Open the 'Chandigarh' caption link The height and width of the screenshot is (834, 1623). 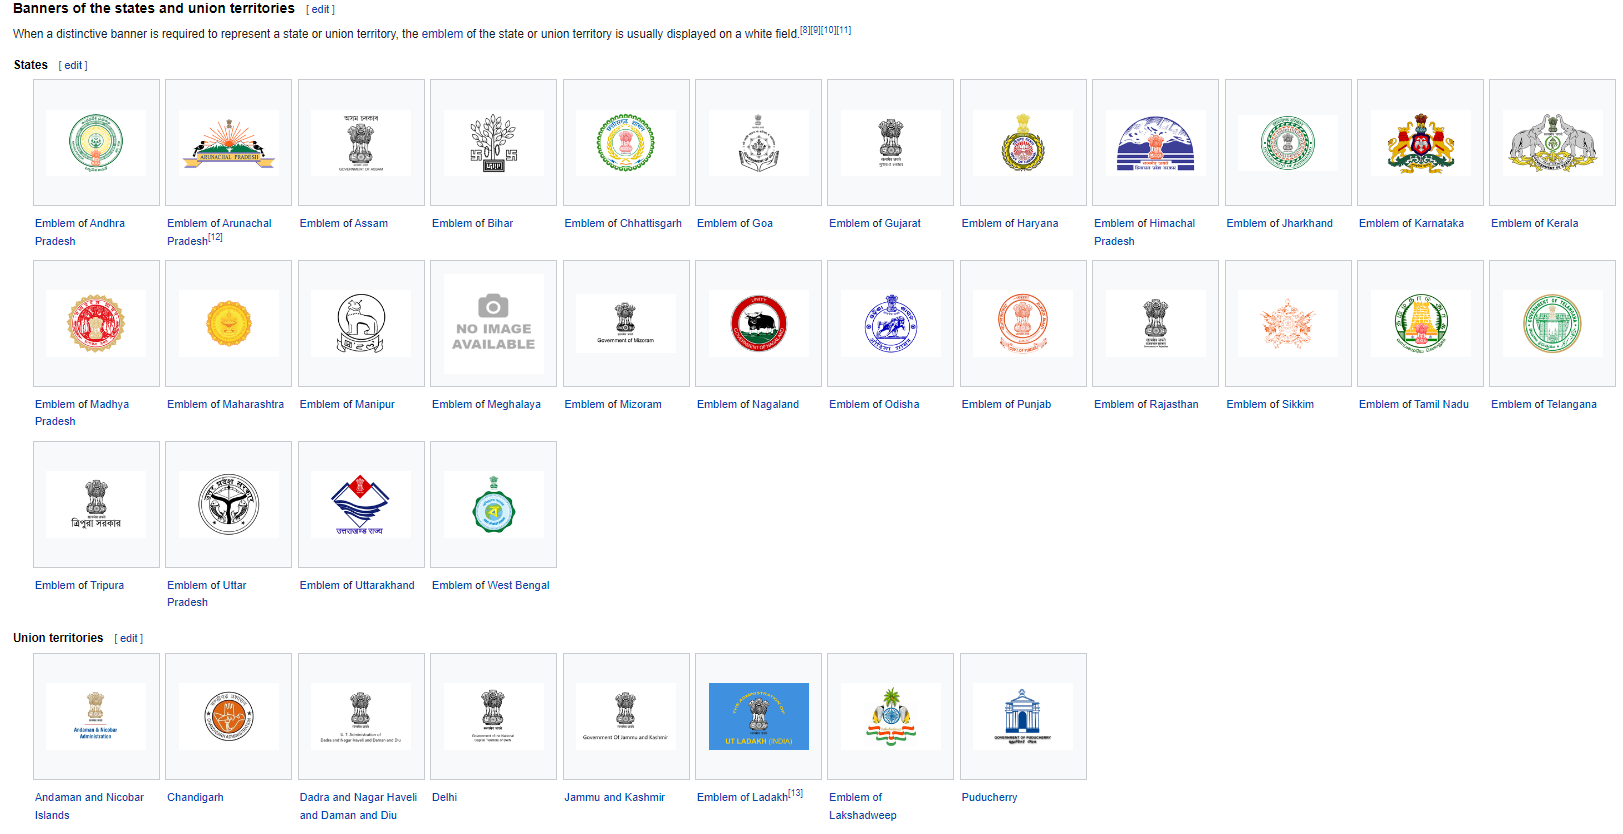[195, 798]
